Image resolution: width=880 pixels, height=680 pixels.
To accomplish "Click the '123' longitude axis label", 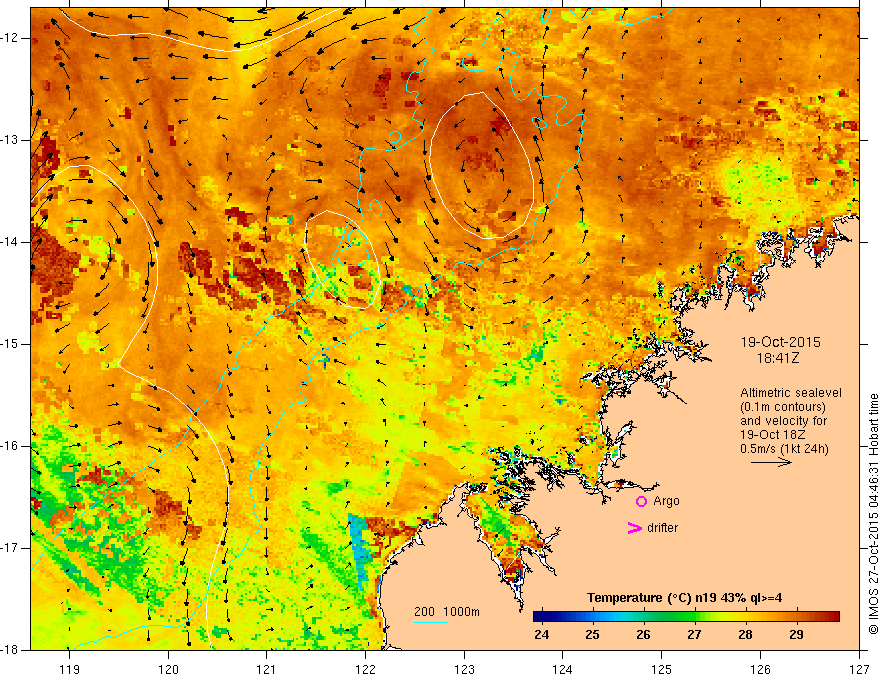I will pyautogui.click(x=464, y=669).
